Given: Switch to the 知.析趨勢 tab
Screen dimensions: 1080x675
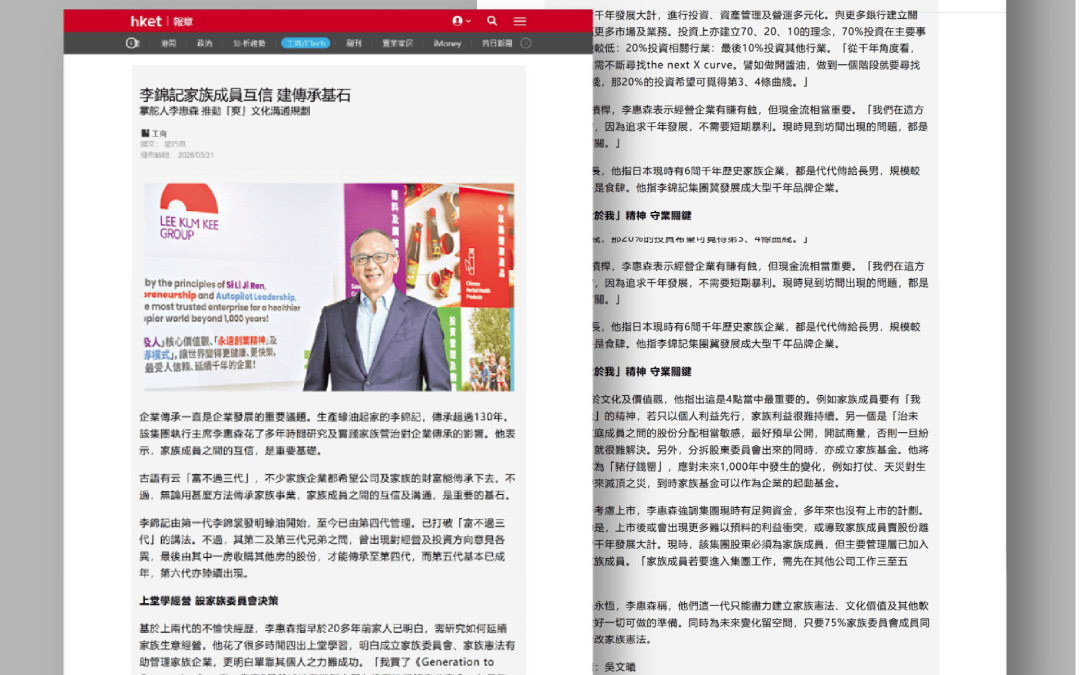Looking at the screenshot, I should tap(249, 43).
